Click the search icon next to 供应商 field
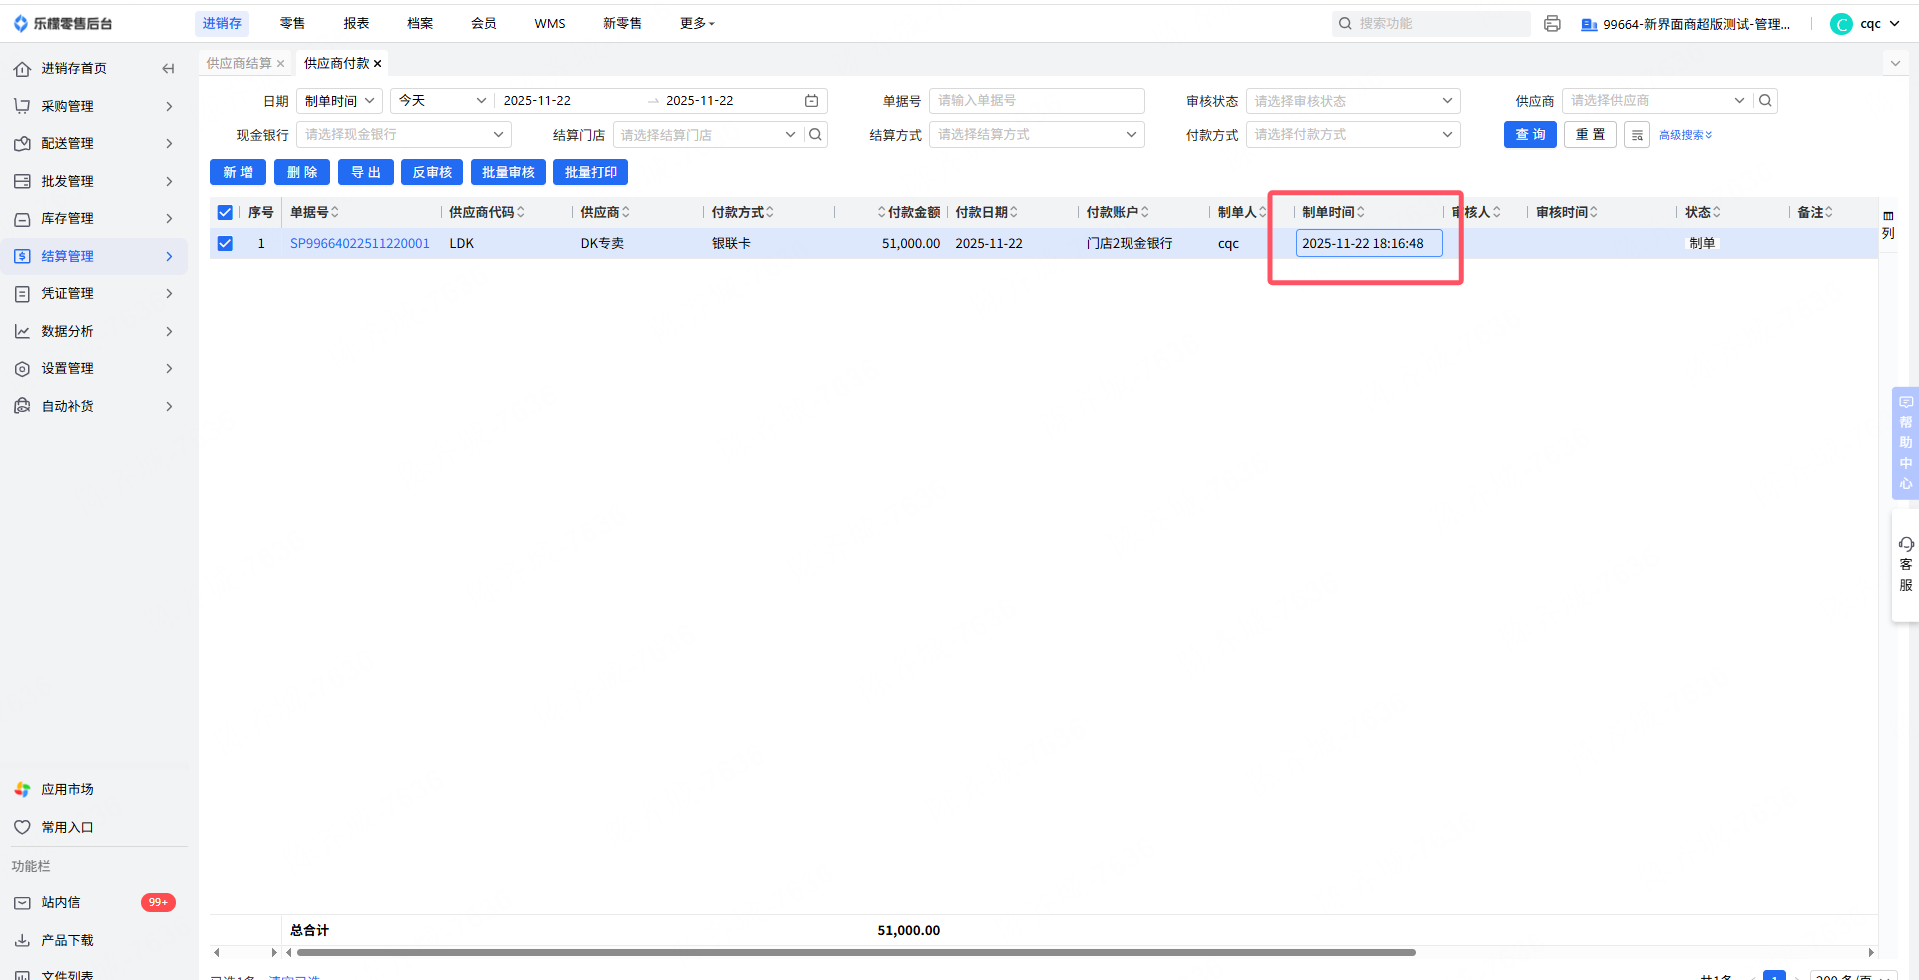The width and height of the screenshot is (1919, 980). [1765, 101]
